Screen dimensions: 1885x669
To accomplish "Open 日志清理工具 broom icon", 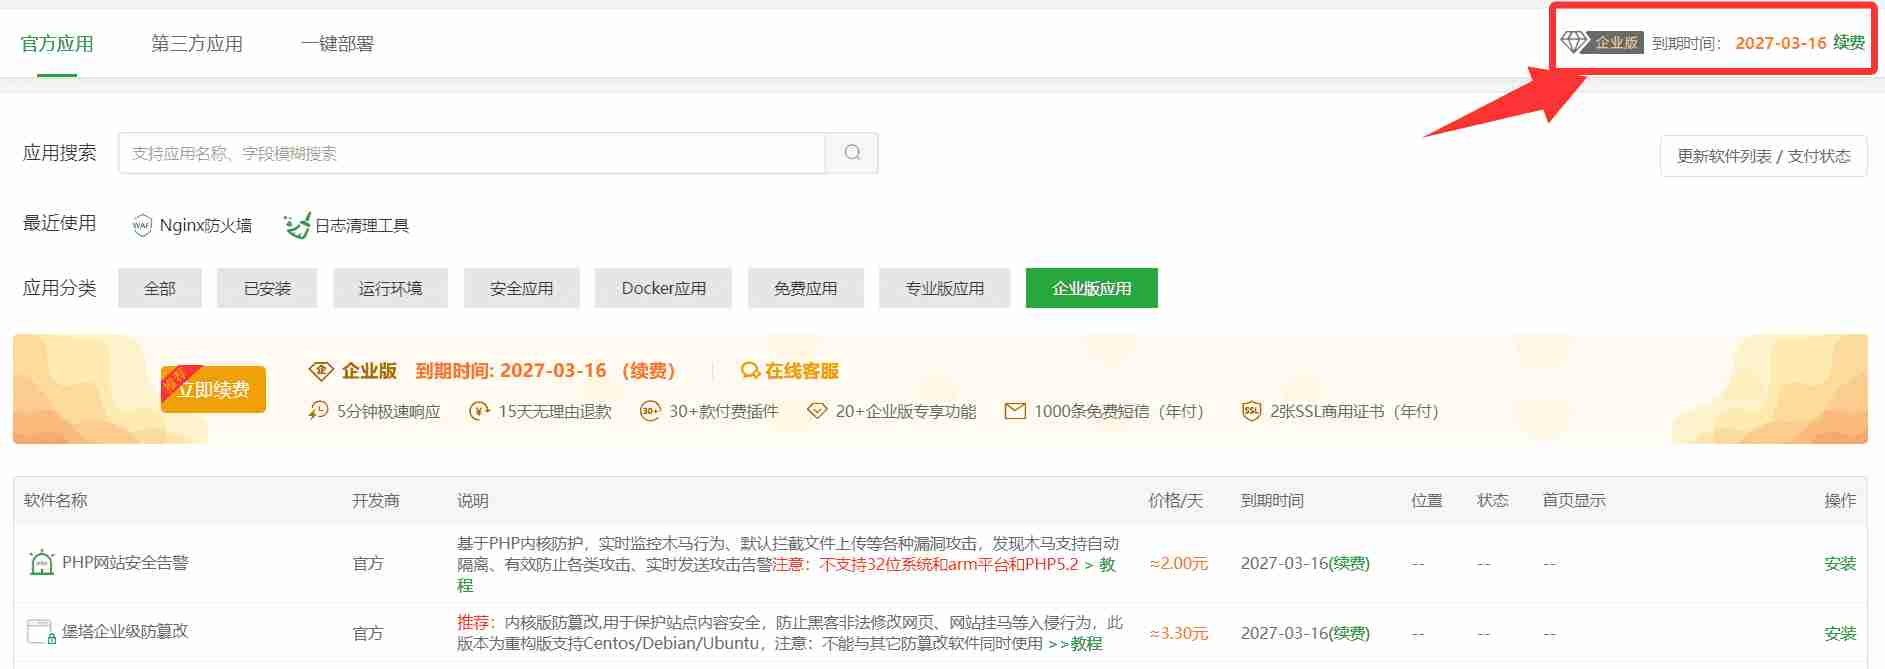I will (296, 226).
